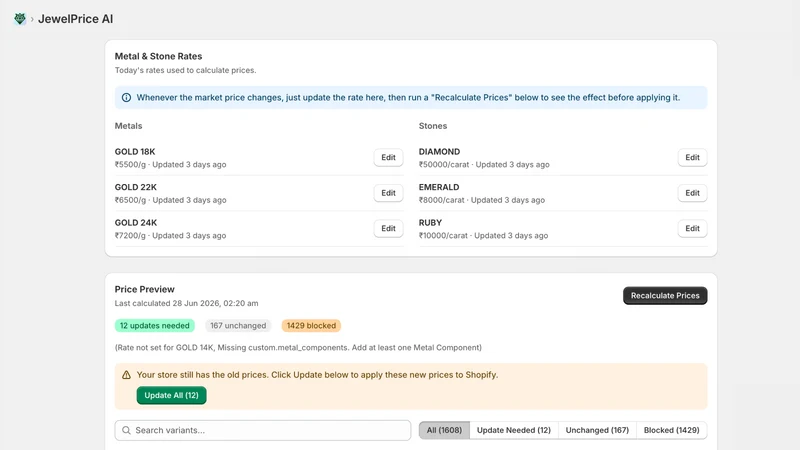Click the Rate not set for GOLD 14K note
The image size is (800, 450).
coord(298,347)
